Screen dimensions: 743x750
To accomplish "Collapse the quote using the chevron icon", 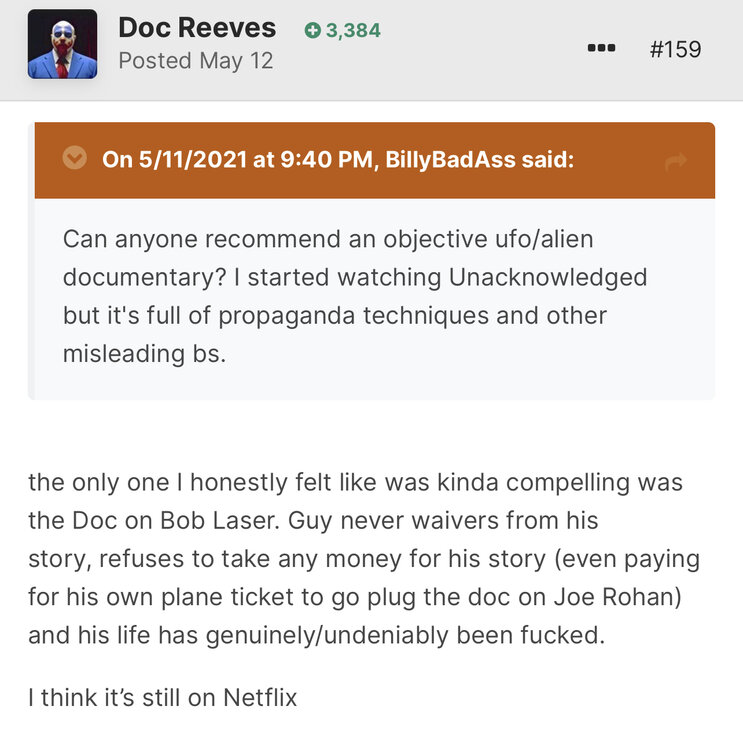I will click(x=74, y=159).
